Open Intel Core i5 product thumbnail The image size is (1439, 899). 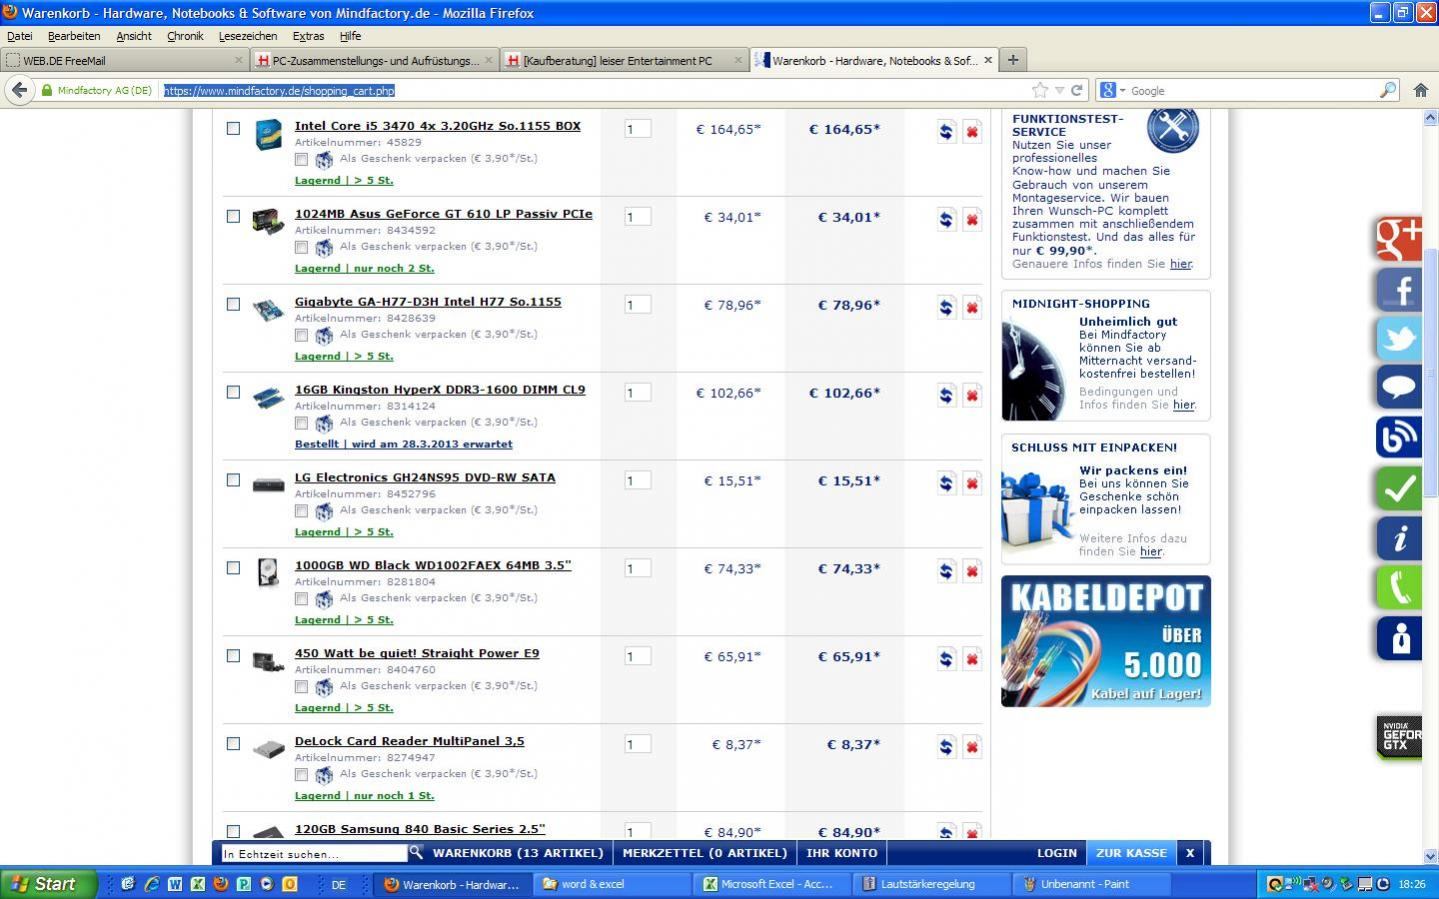[x=268, y=133]
